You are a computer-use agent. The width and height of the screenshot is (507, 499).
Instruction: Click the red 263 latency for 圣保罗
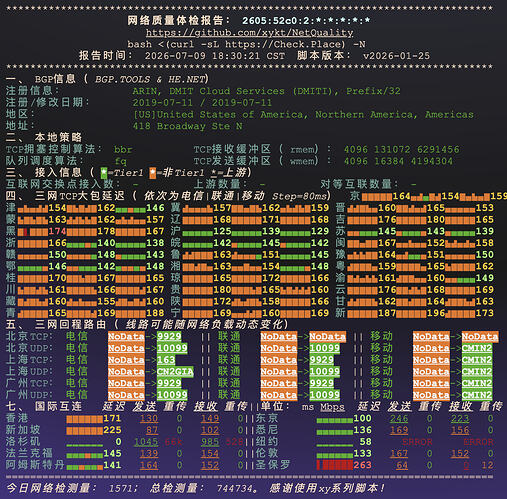362,465
